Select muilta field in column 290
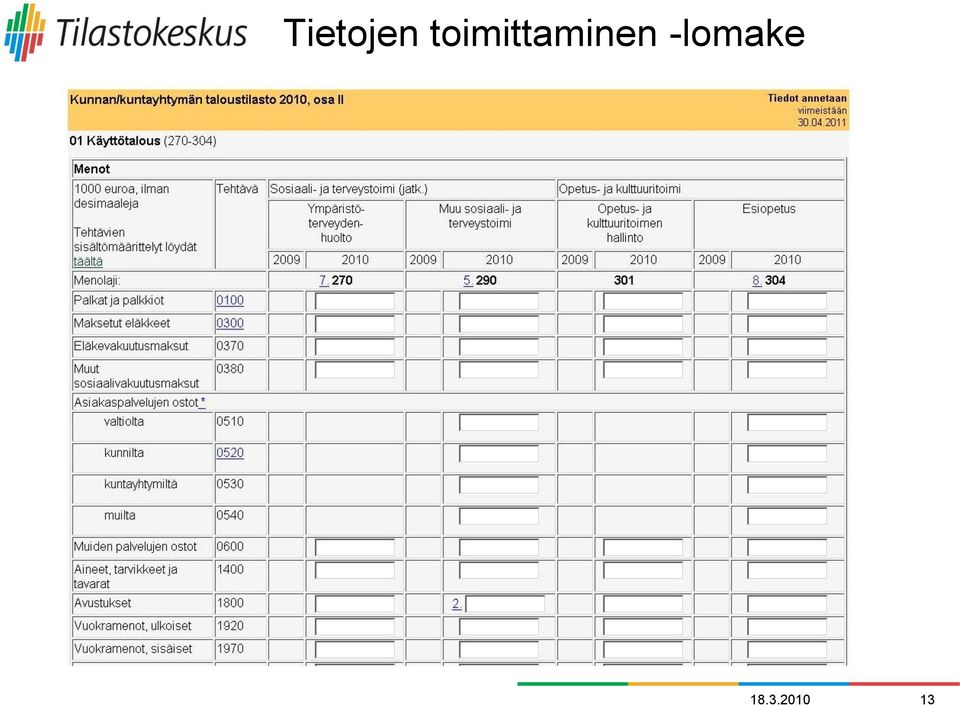 [x=499, y=516]
